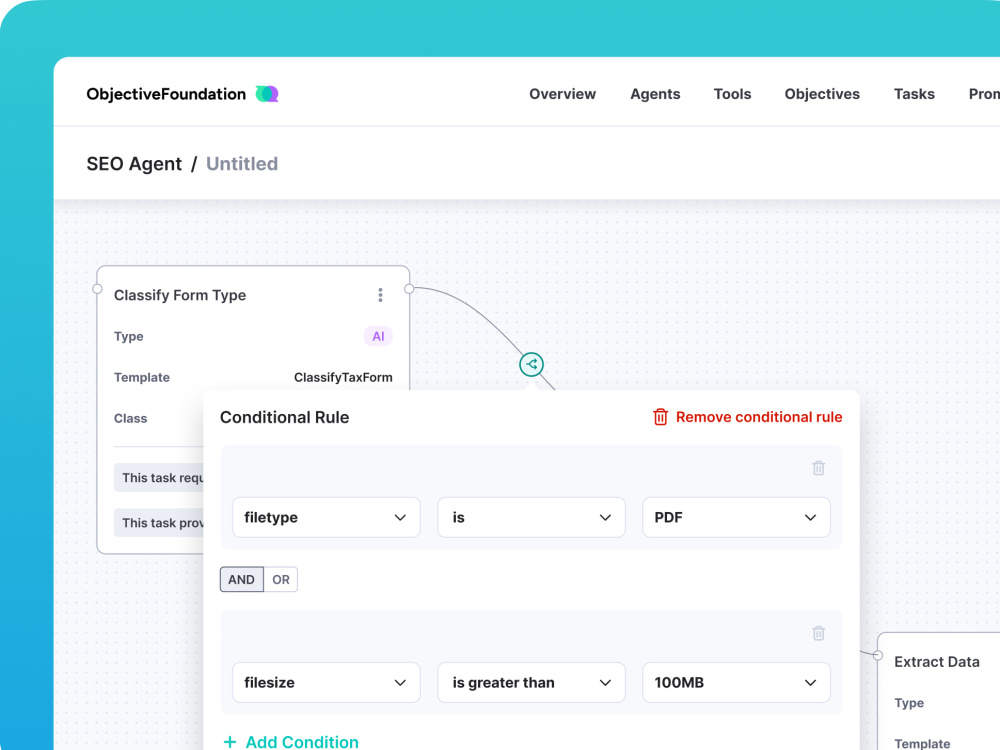Delete the filetype condition via trash icon

[x=818, y=468]
